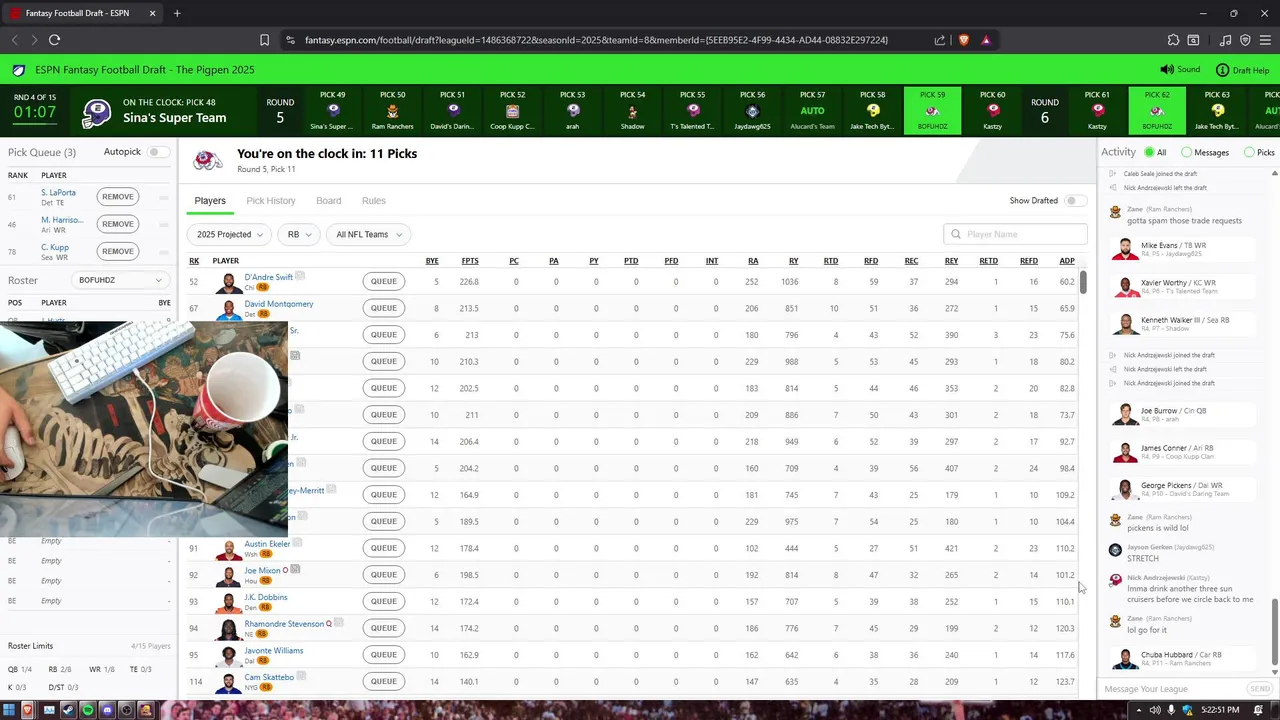
Task: Click the Message Your League input box
Action: 1173,689
